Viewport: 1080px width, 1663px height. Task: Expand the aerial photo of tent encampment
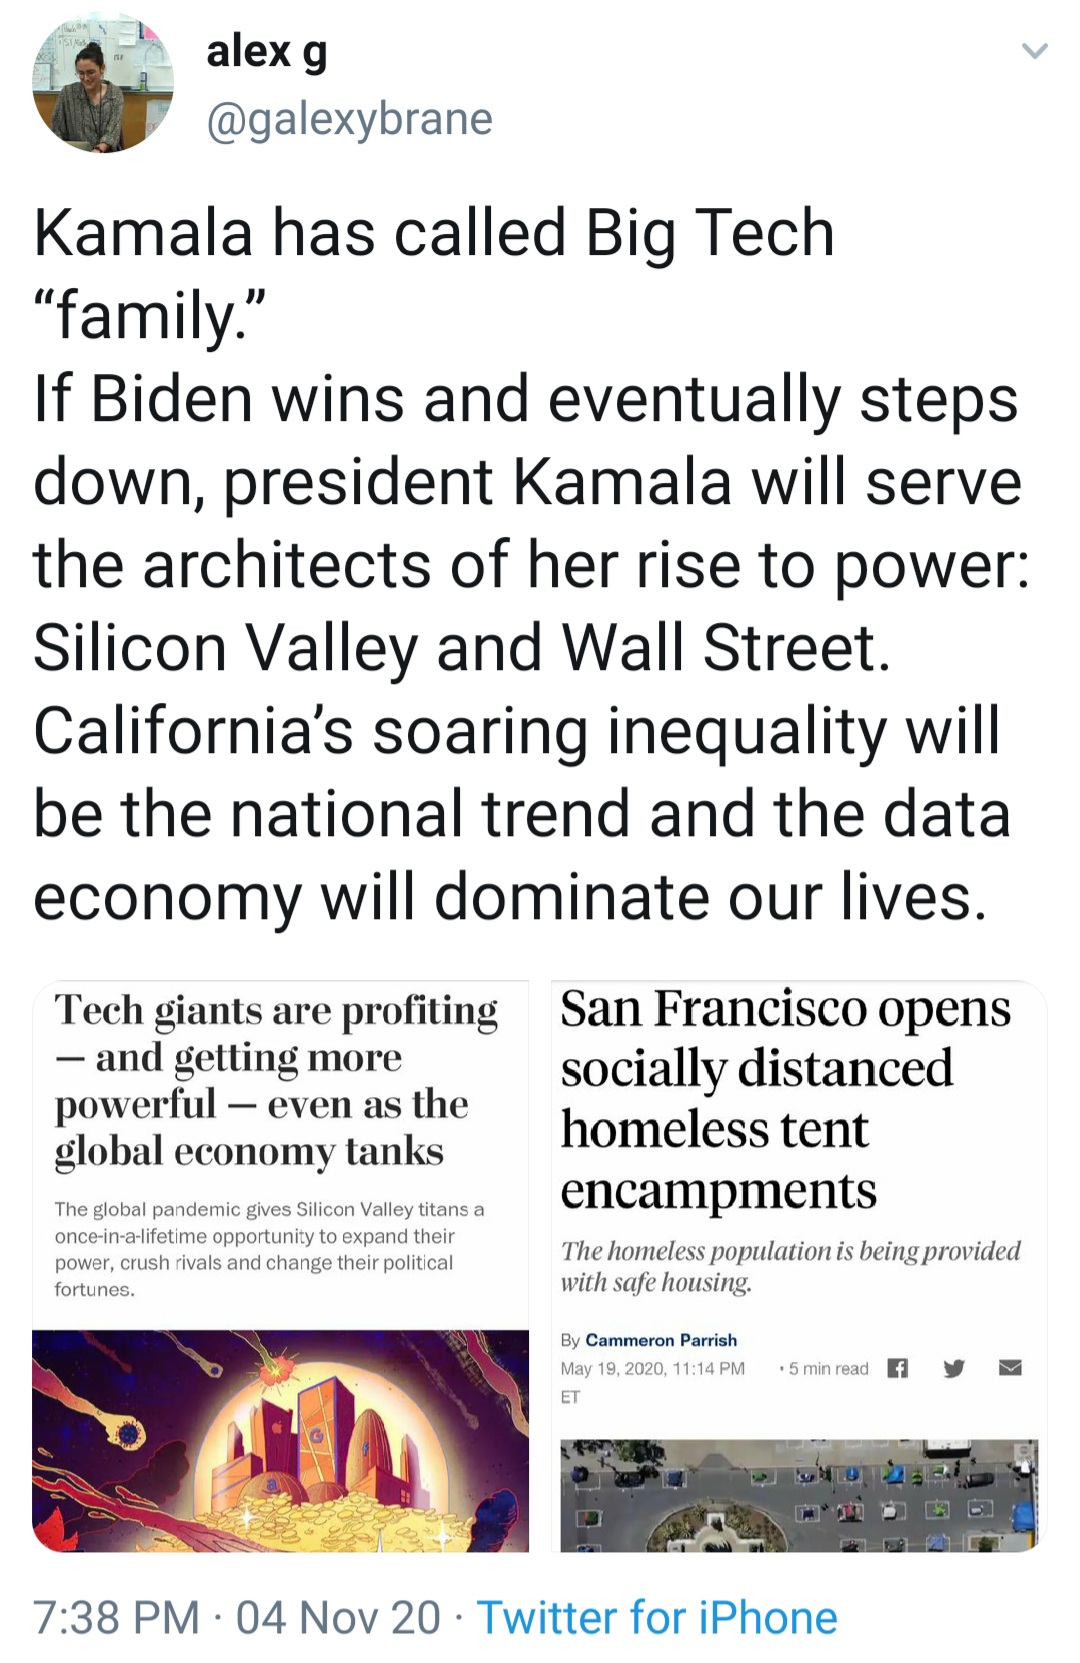tap(798, 1495)
